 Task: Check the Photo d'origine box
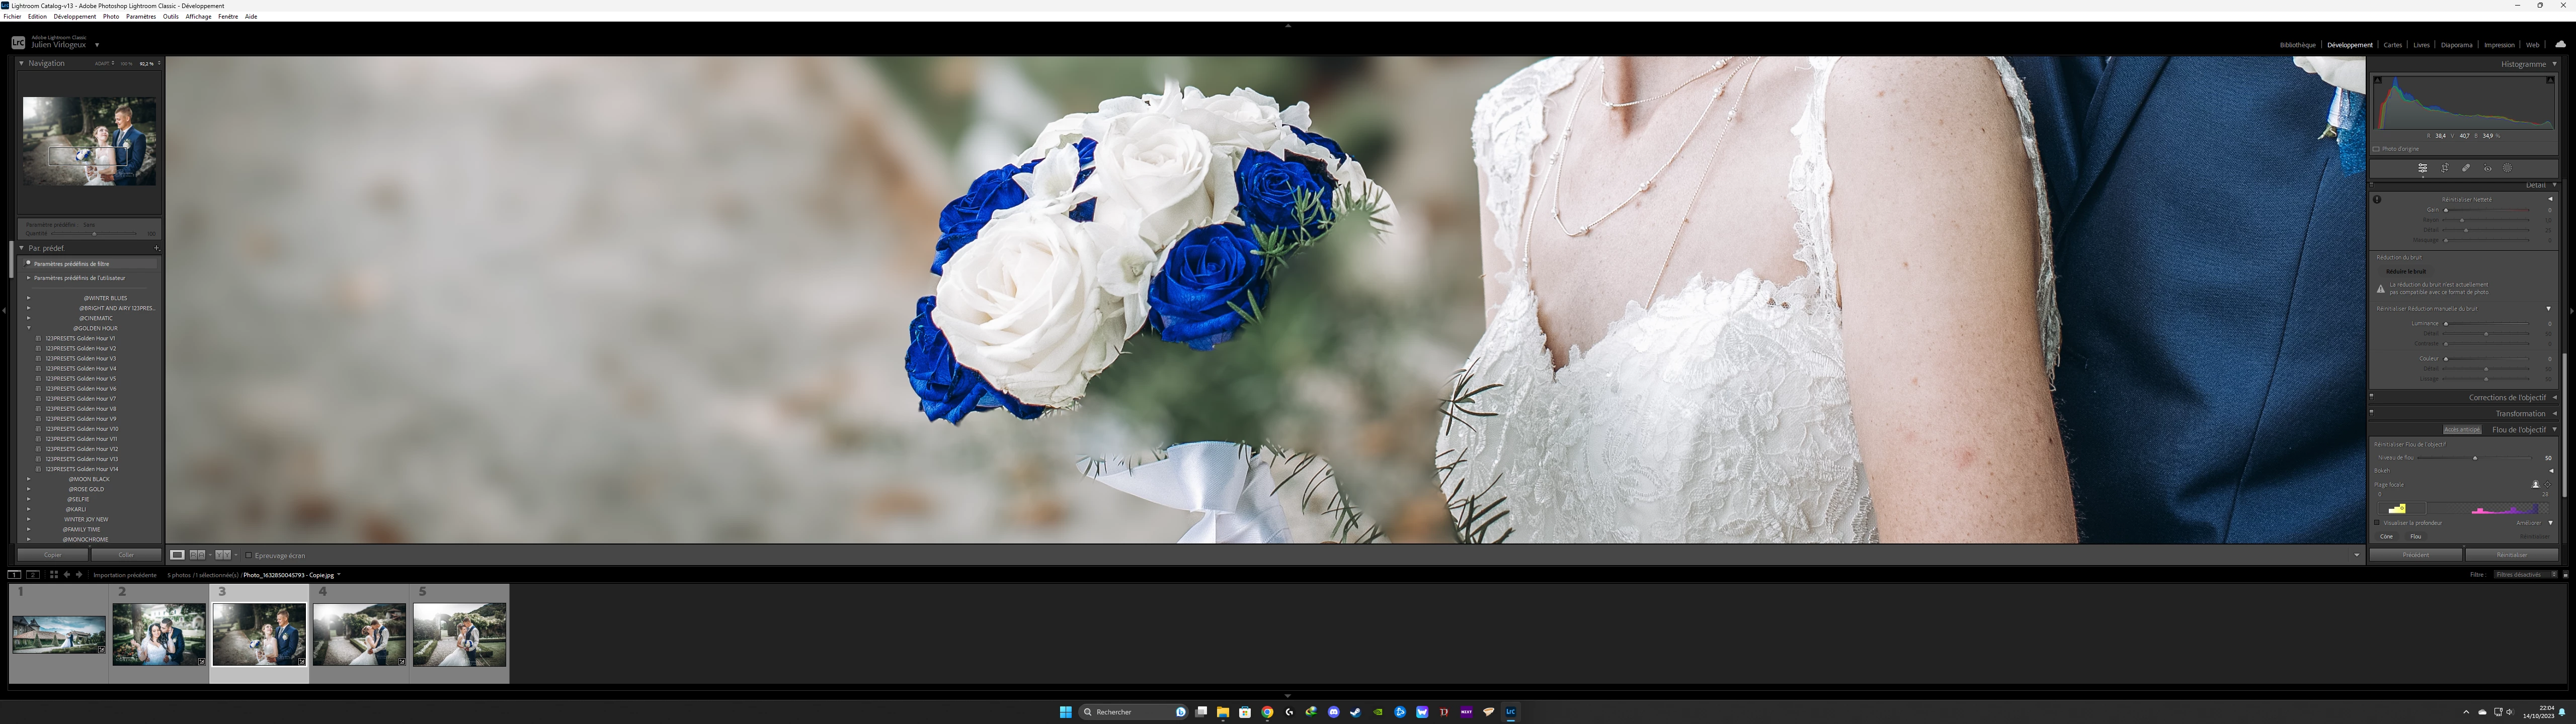coord(2376,149)
